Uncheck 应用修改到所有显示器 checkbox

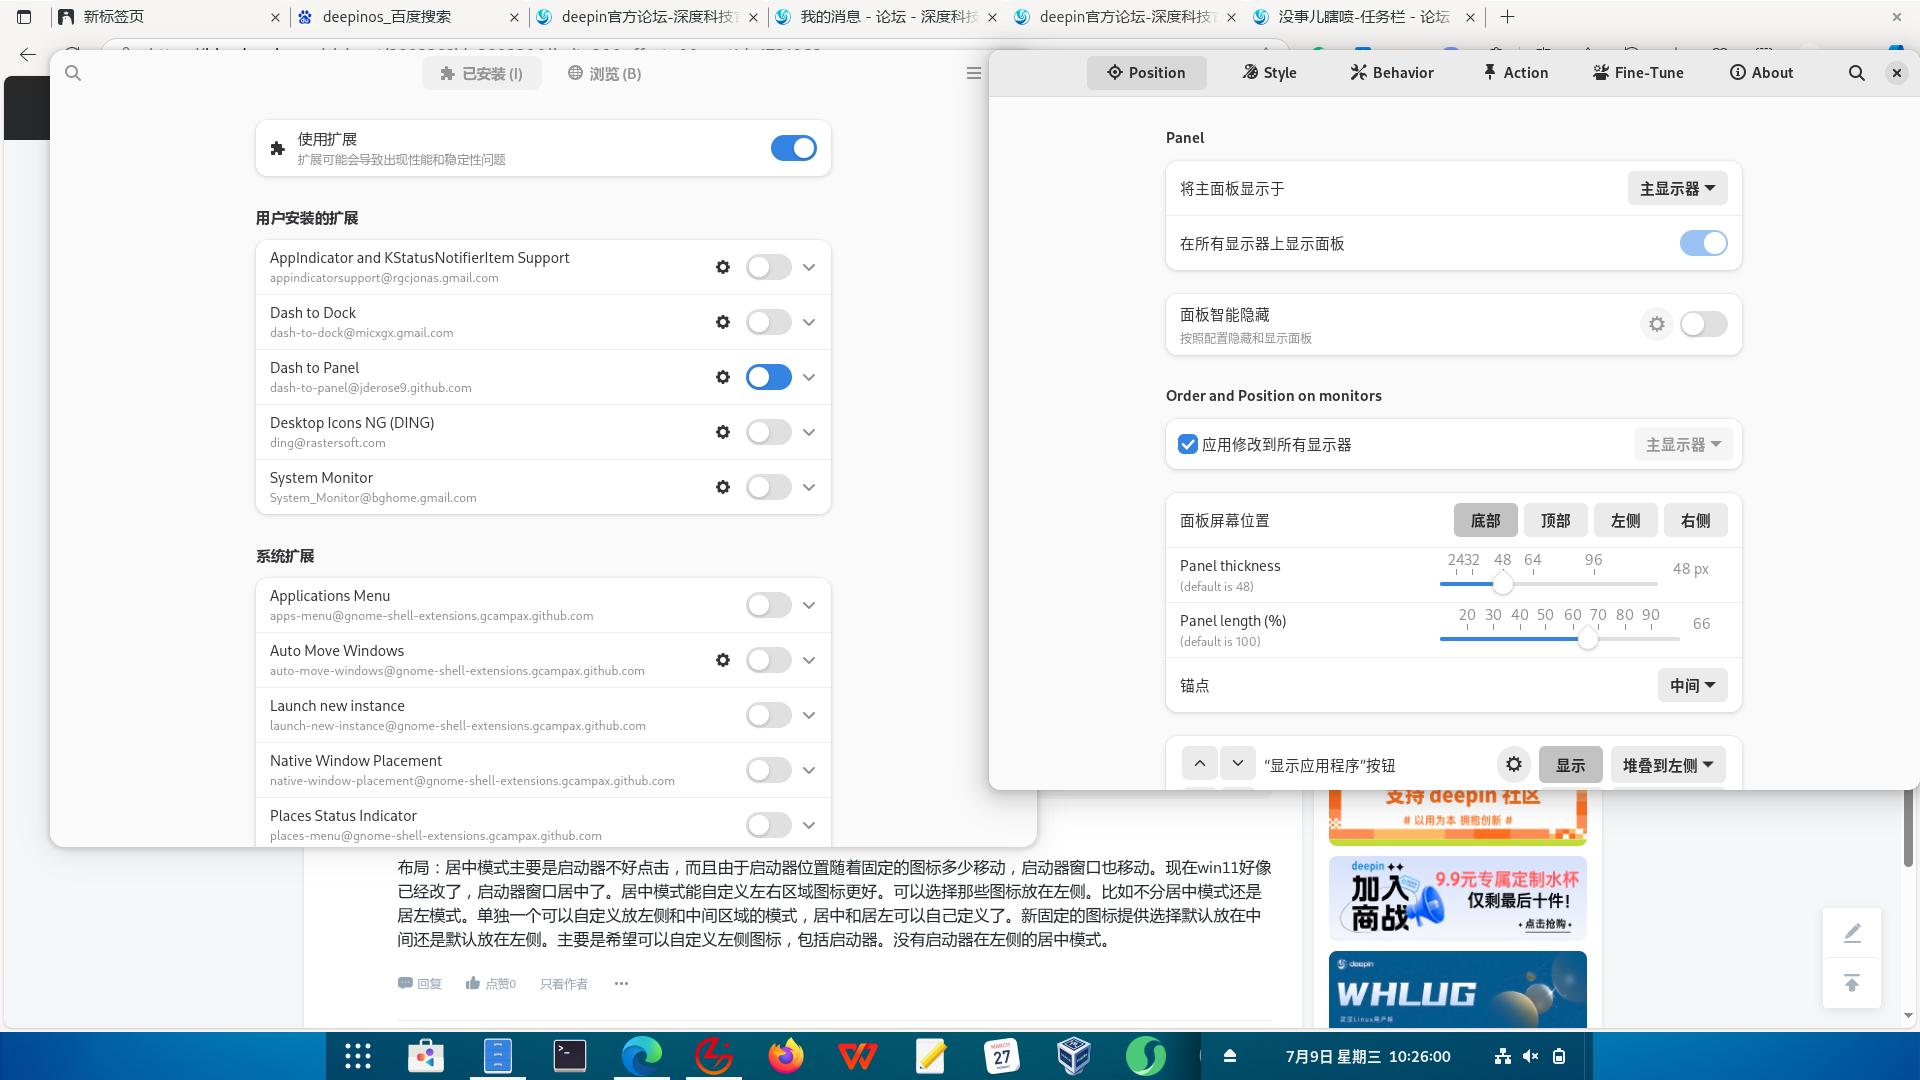coord(1188,445)
